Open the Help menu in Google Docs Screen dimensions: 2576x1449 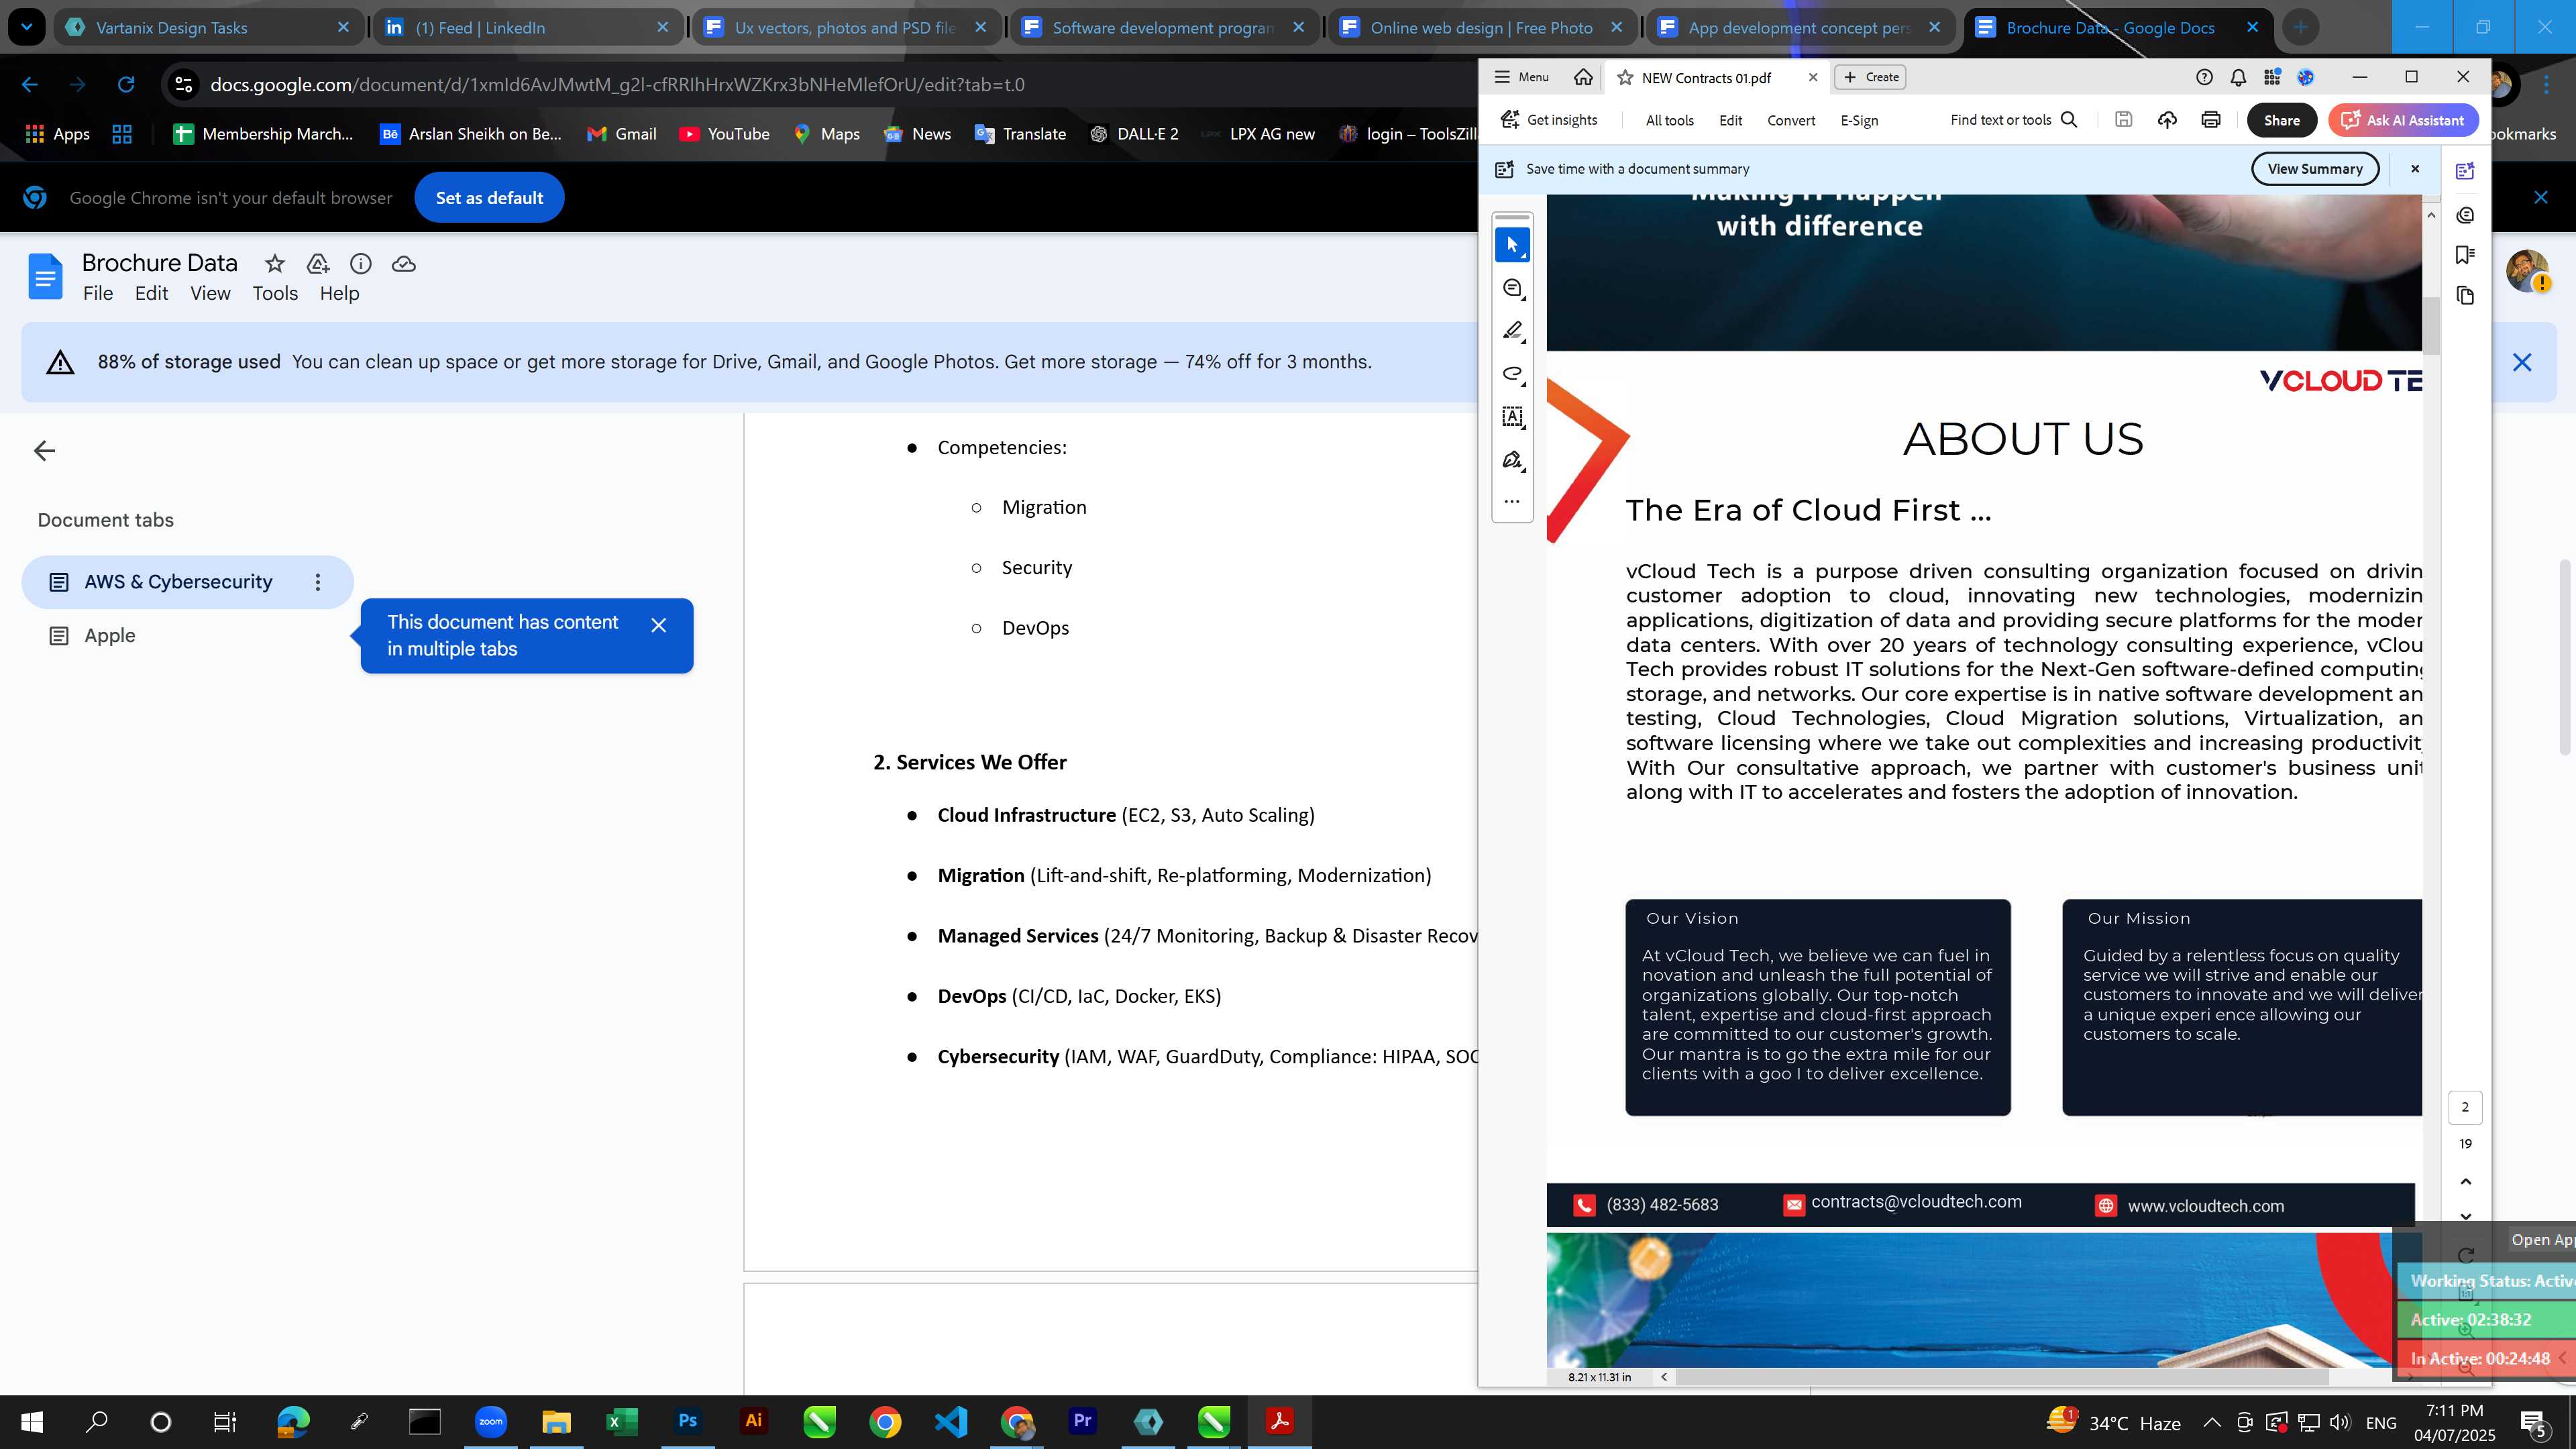click(x=339, y=294)
